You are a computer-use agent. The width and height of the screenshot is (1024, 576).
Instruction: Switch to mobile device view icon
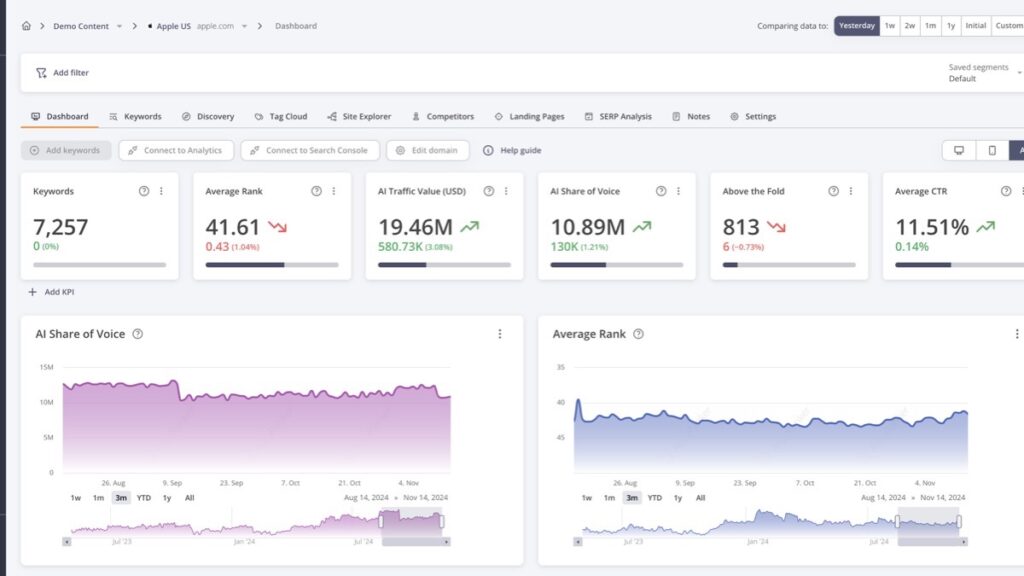(x=992, y=150)
